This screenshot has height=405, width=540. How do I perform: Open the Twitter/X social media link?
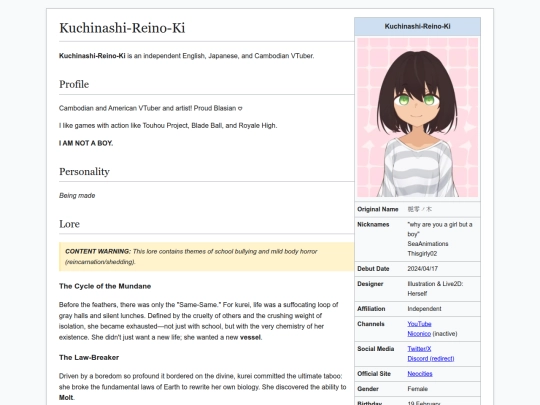point(419,349)
